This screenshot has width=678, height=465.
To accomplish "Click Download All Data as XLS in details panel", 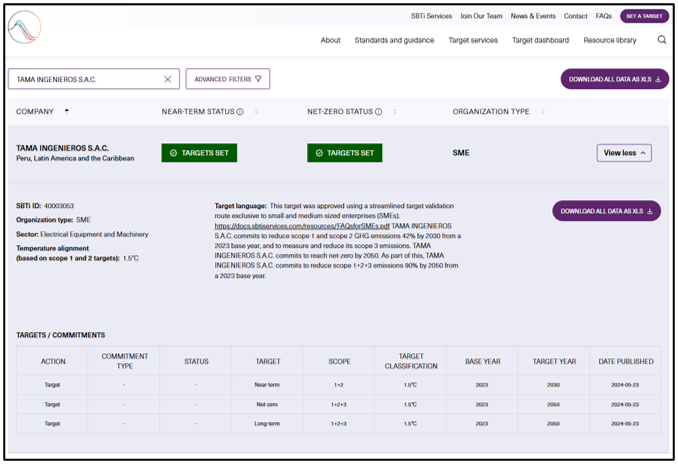I will tap(606, 211).
